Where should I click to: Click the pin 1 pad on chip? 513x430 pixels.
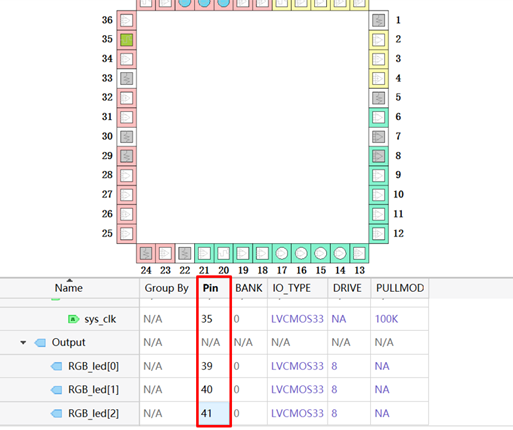point(379,21)
